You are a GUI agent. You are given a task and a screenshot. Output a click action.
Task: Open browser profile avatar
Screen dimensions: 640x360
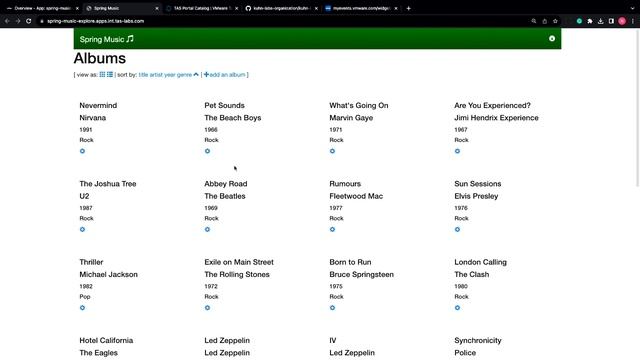[622, 21]
